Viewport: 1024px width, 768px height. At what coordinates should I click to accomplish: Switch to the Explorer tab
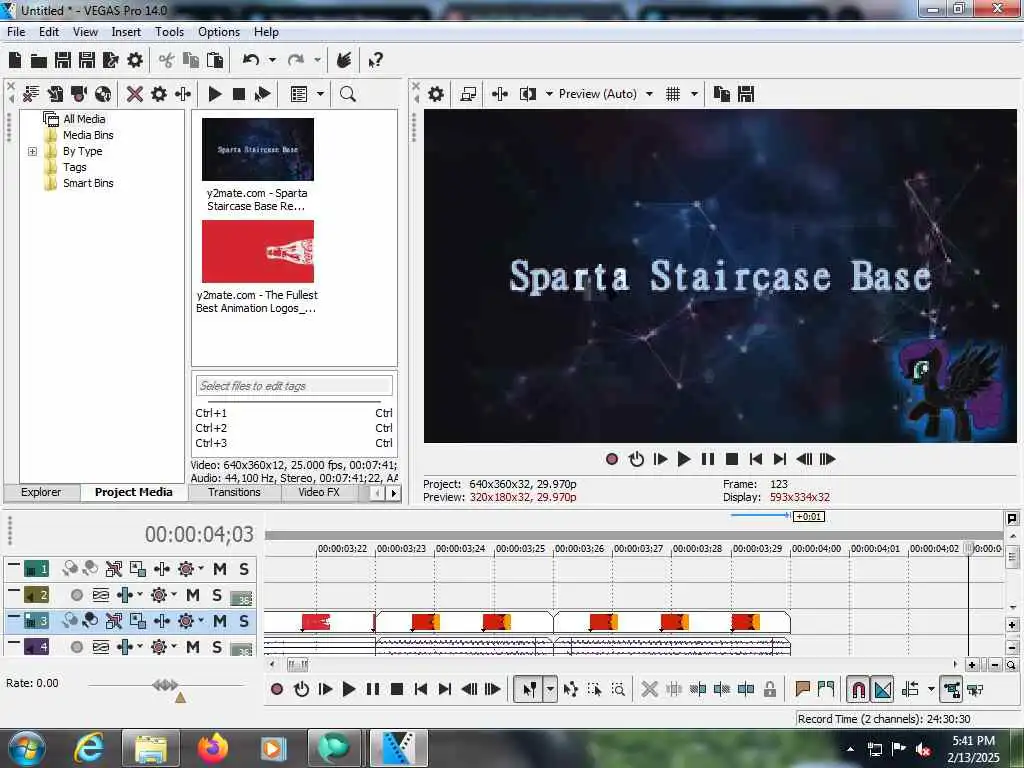40,492
